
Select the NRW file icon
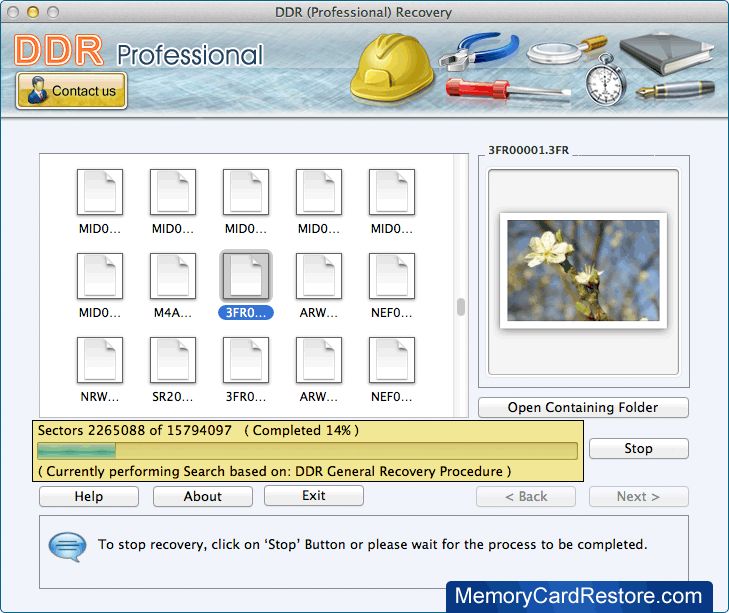[100, 360]
